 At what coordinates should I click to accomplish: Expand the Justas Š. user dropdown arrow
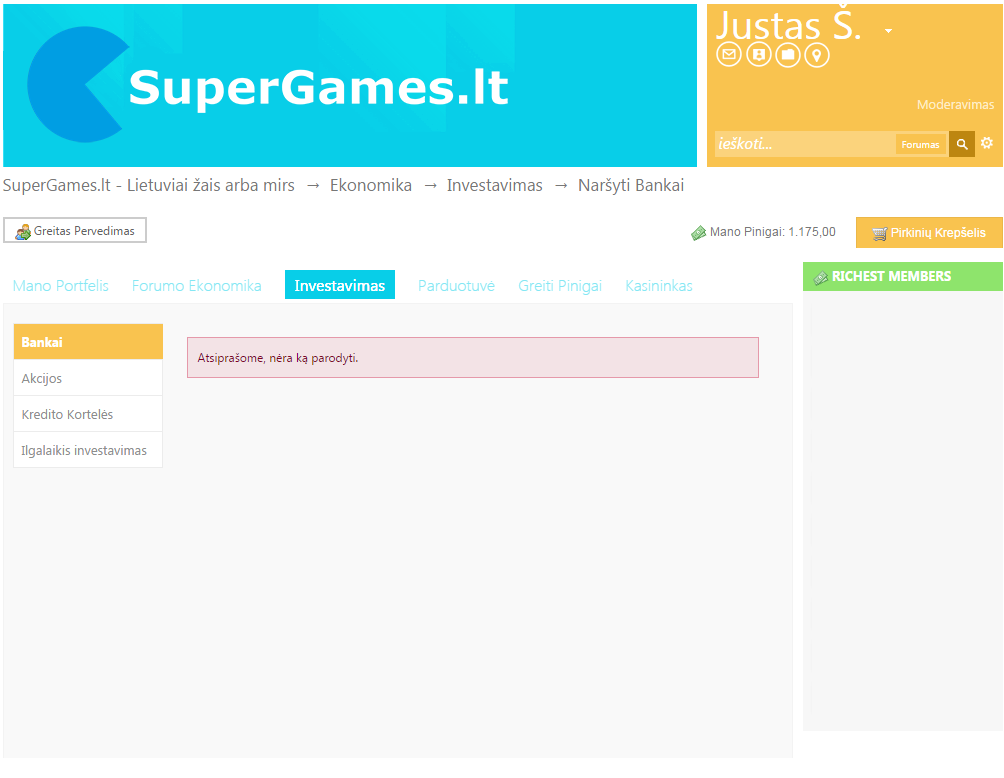pyautogui.click(x=888, y=31)
